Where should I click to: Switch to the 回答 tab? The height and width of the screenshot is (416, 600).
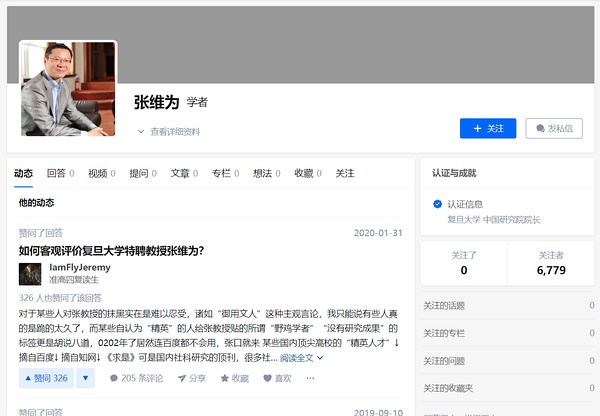[x=60, y=173]
